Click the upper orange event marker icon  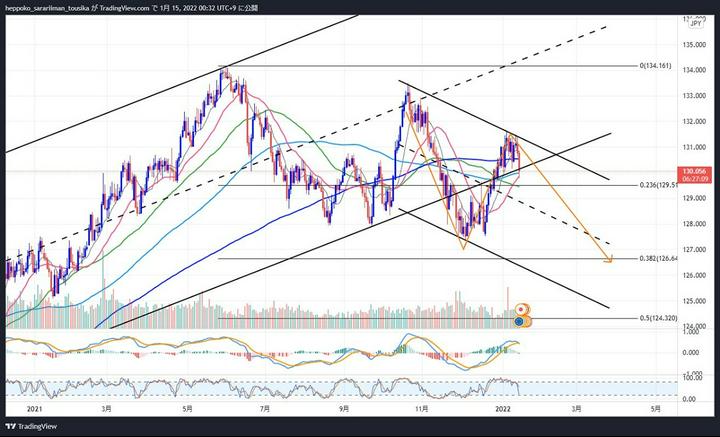(521, 308)
